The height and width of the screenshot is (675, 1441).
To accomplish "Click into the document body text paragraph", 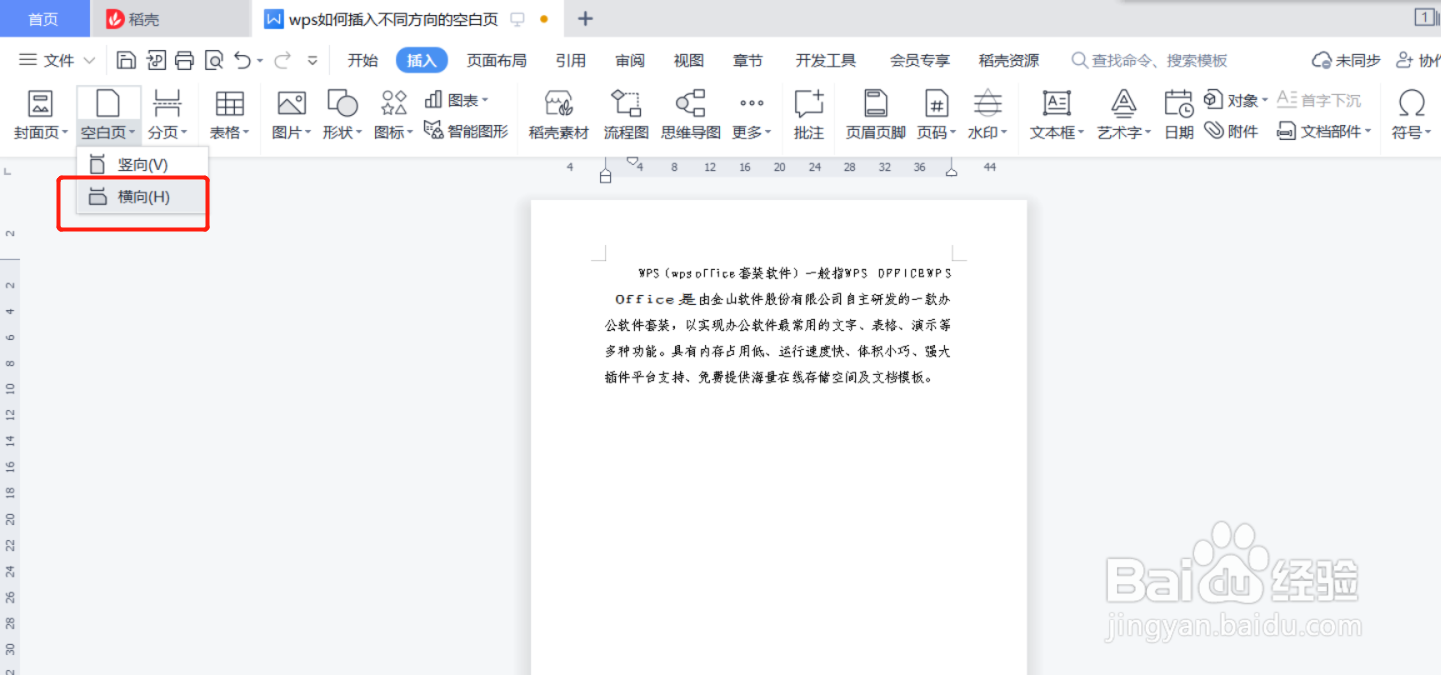I will click(778, 325).
